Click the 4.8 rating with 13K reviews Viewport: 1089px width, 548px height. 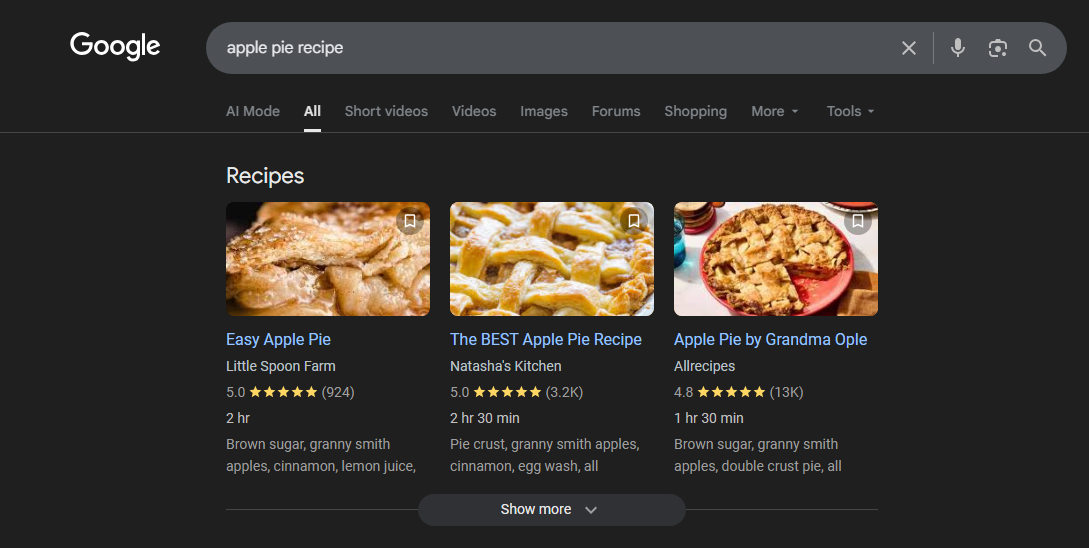point(738,392)
